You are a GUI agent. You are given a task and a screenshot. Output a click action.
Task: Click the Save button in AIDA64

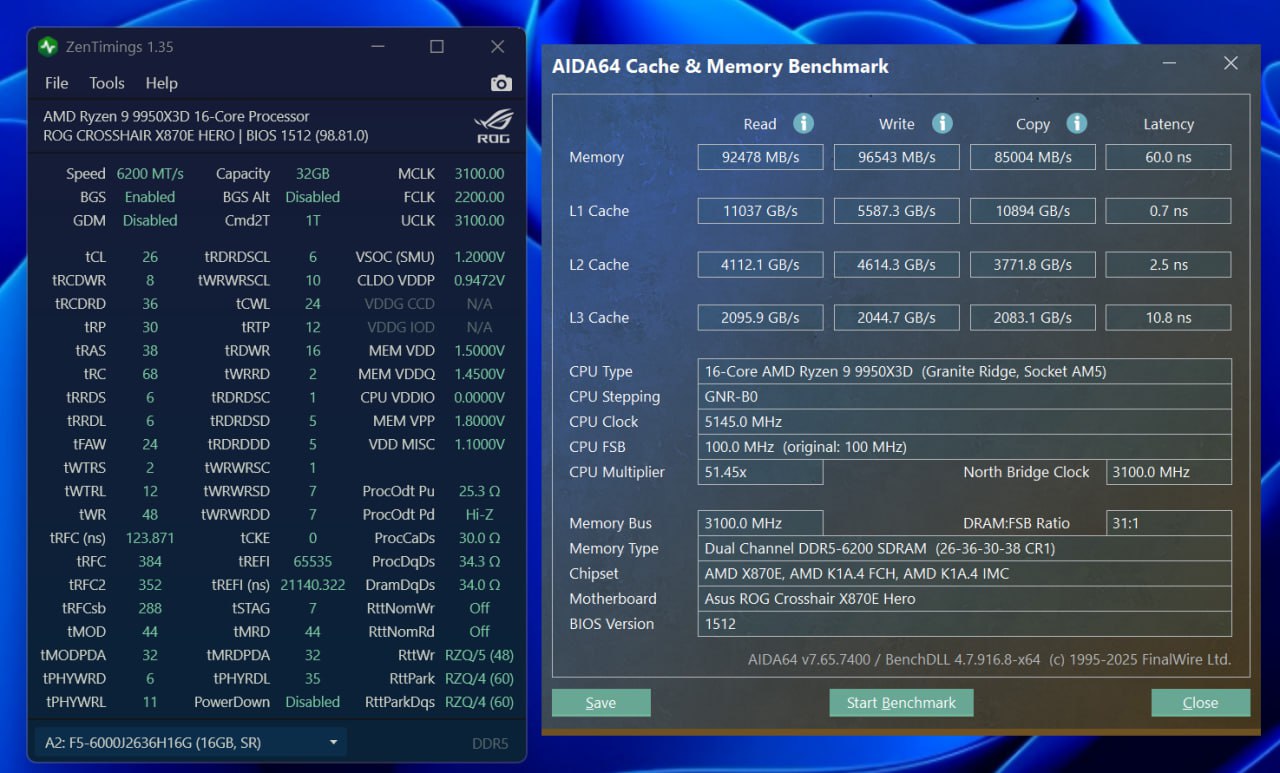pos(601,703)
